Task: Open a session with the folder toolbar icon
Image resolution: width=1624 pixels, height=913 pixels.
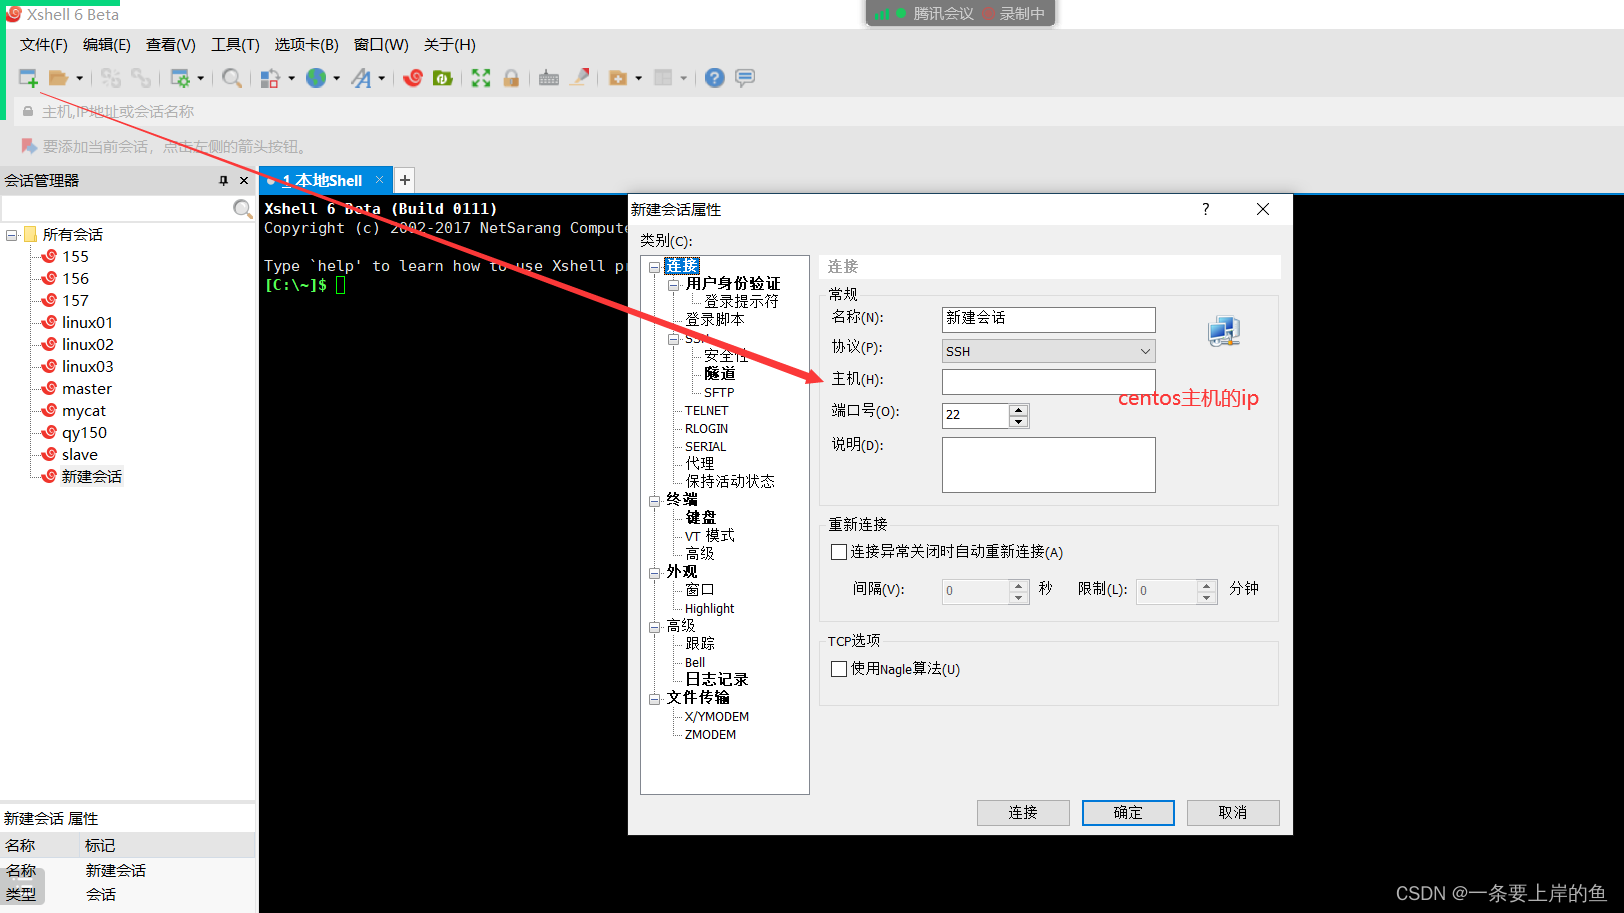Action: coord(58,77)
